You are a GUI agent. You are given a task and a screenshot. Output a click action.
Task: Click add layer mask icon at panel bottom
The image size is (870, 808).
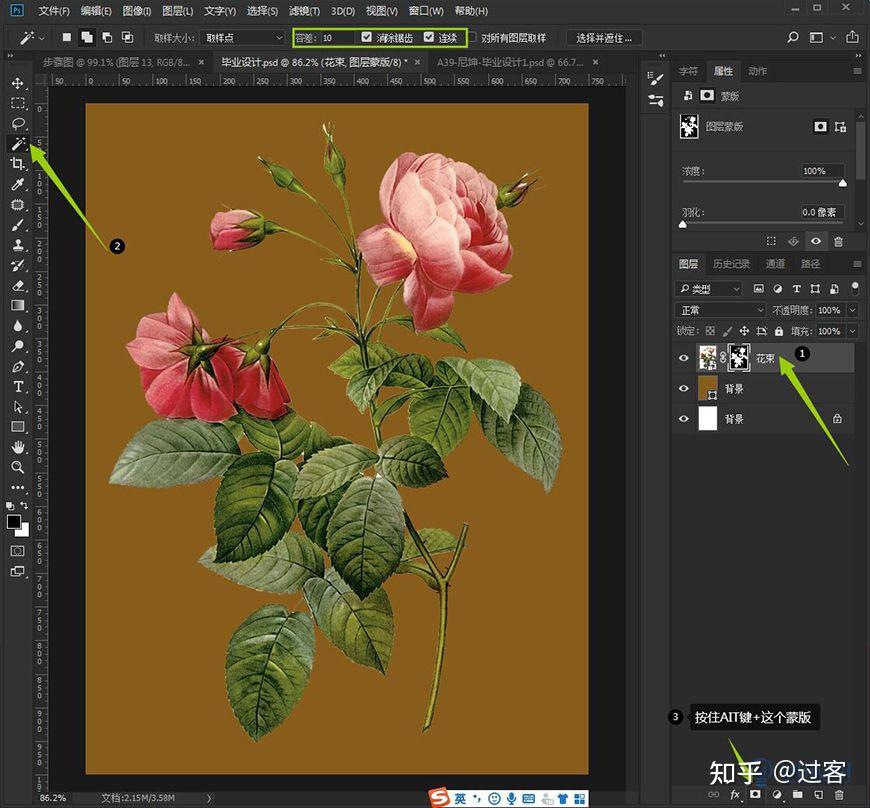[x=755, y=794]
